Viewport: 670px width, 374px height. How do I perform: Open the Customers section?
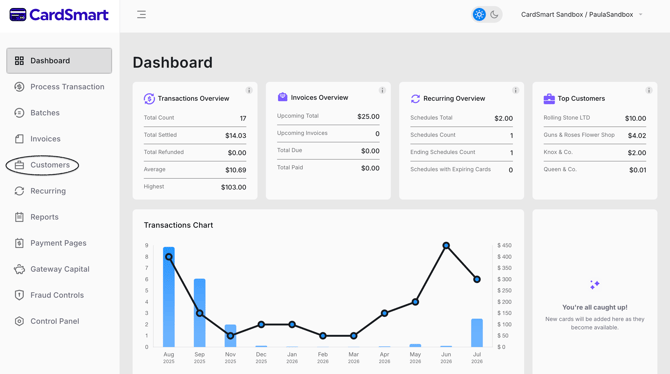pyautogui.click(x=59, y=165)
